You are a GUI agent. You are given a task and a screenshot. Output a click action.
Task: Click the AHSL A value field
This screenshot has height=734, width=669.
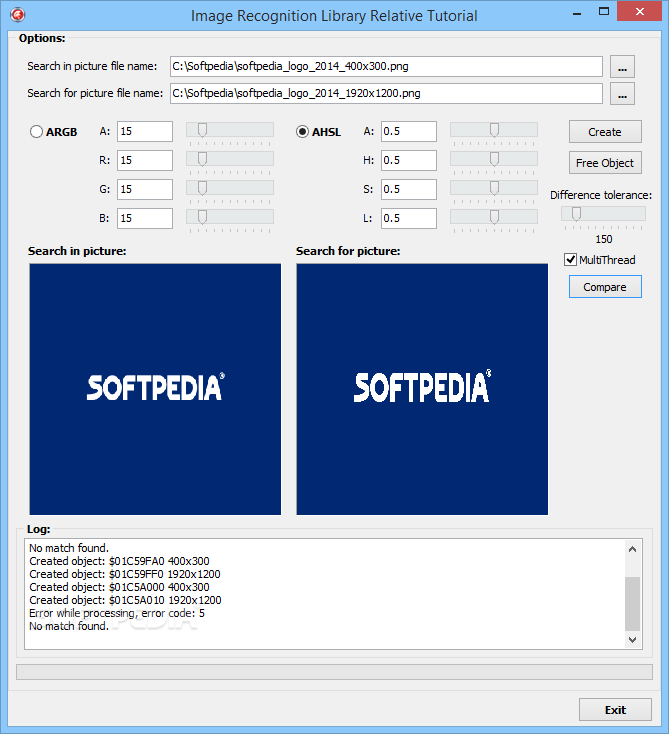pyautogui.click(x=409, y=132)
